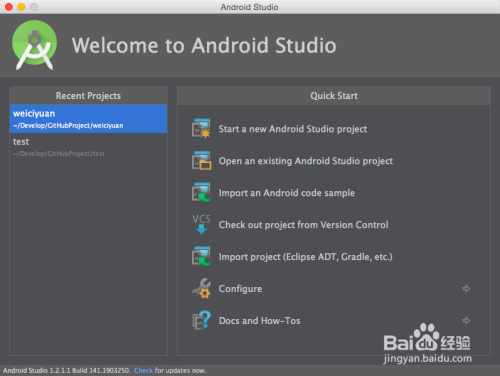500x376 pixels.
Task: Start a new Android Studio project
Action: click(293, 129)
